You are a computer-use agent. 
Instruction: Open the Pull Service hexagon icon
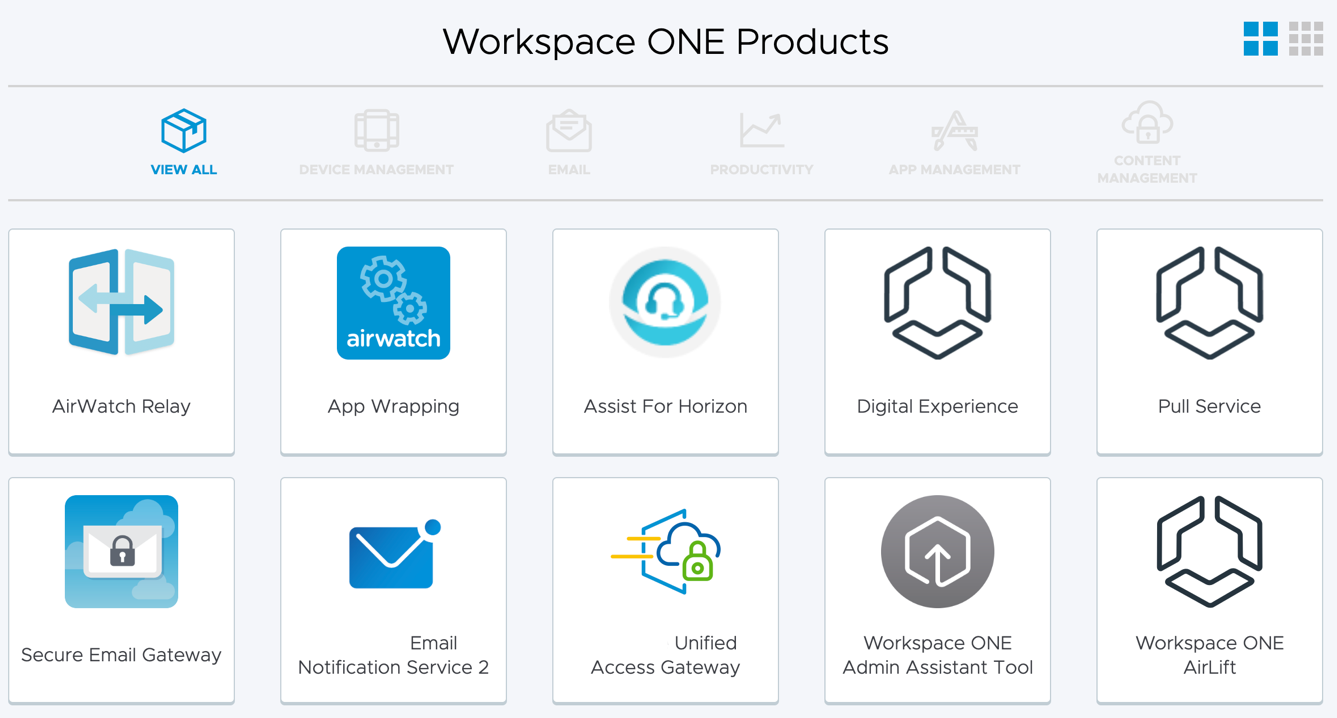[1209, 303]
